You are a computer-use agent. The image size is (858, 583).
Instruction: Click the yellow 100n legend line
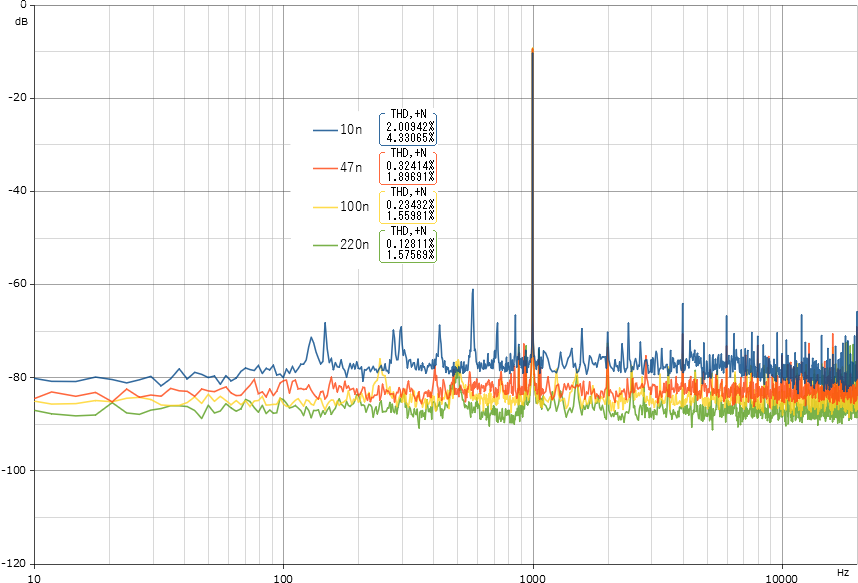[x=325, y=207]
